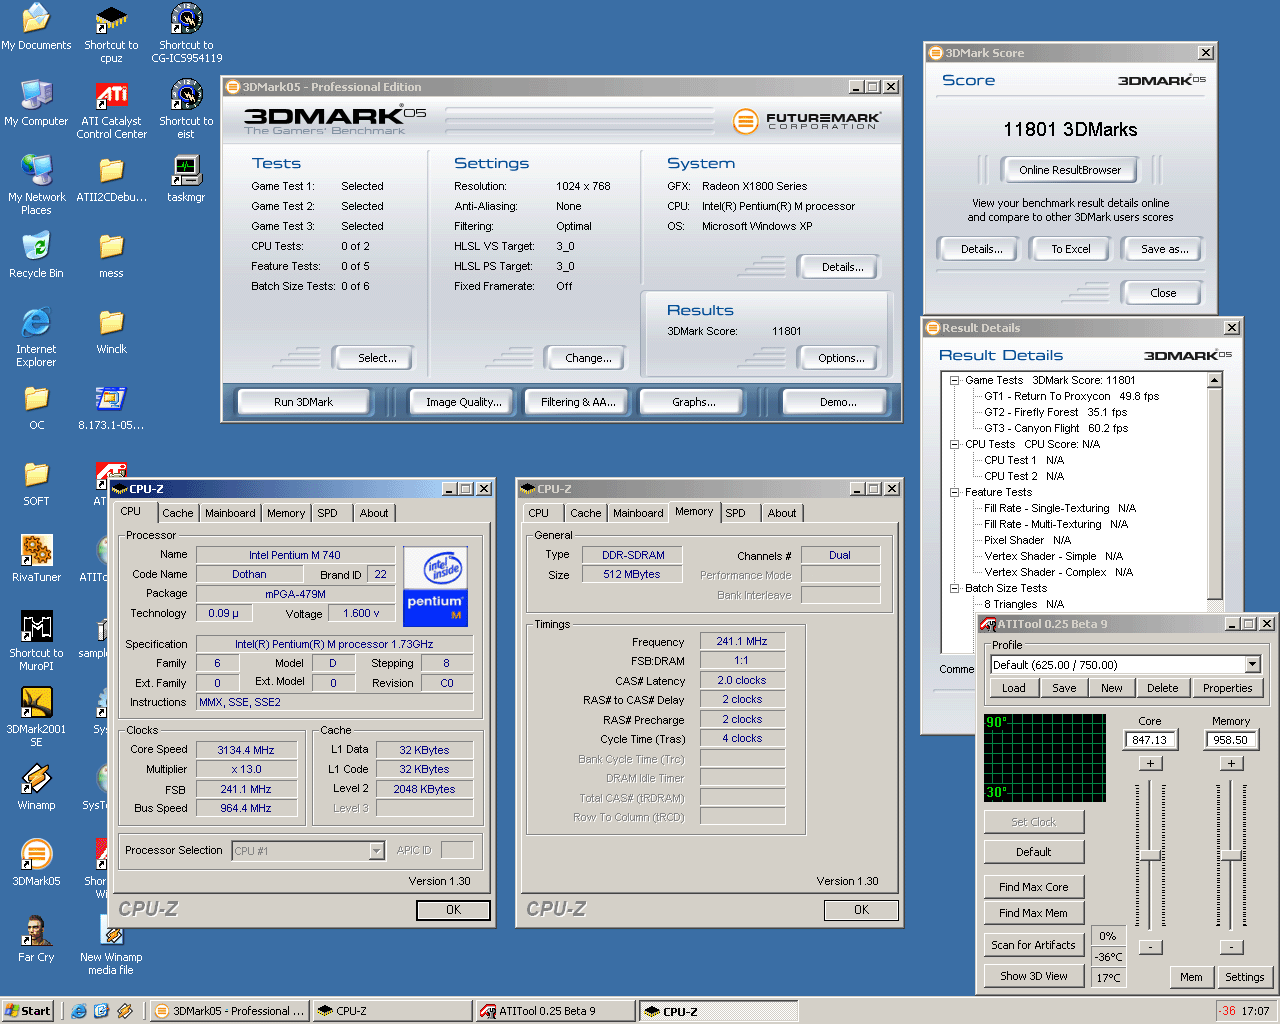The image size is (1280, 1024).
Task: Open the ATITool Profile dropdown
Action: [1252, 665]
